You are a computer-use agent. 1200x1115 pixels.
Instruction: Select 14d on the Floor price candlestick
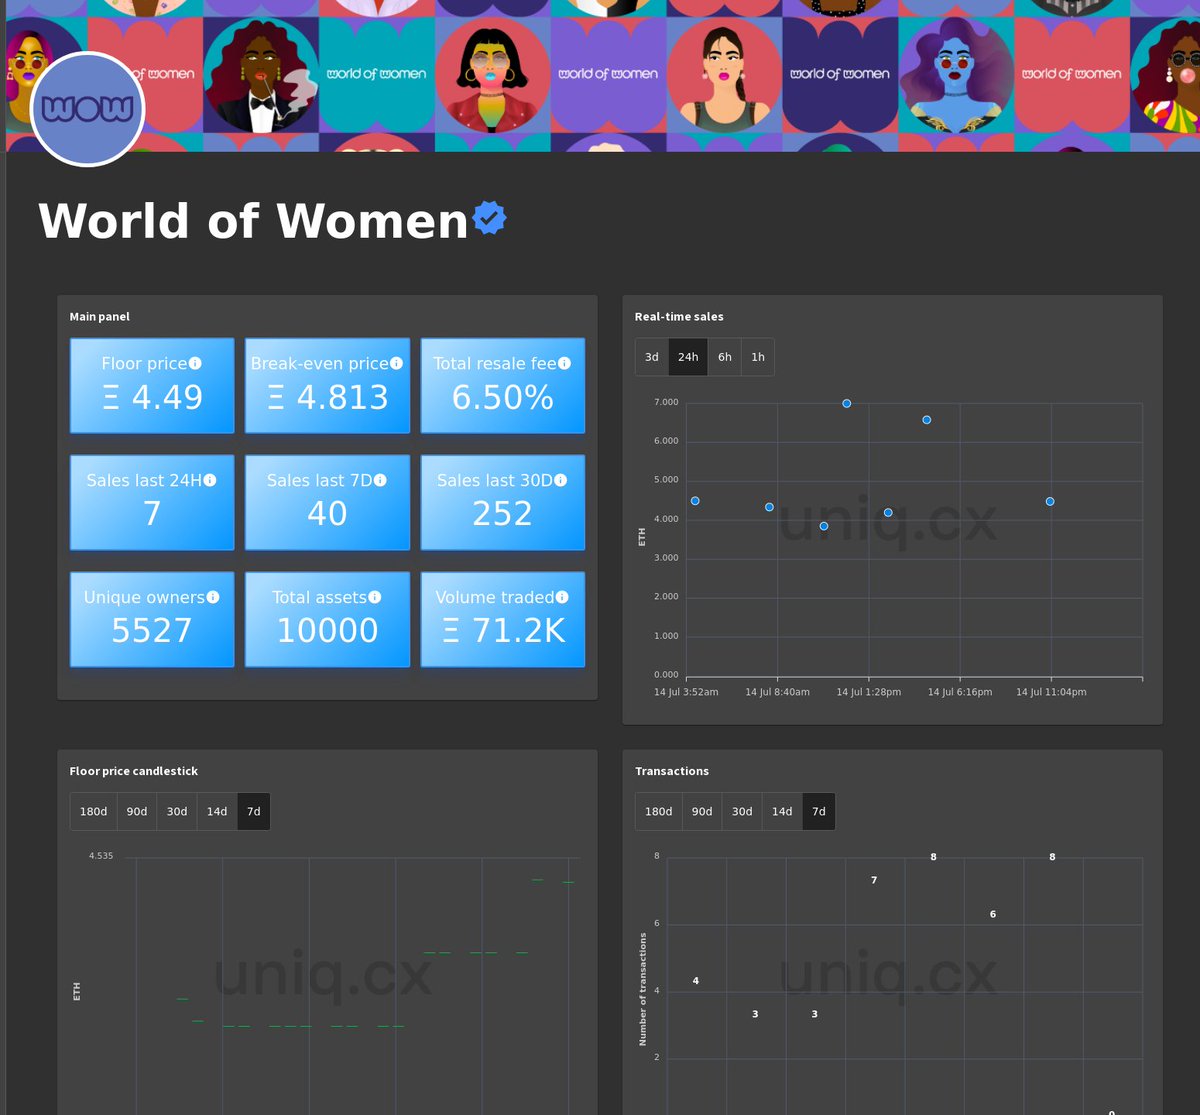216,811
